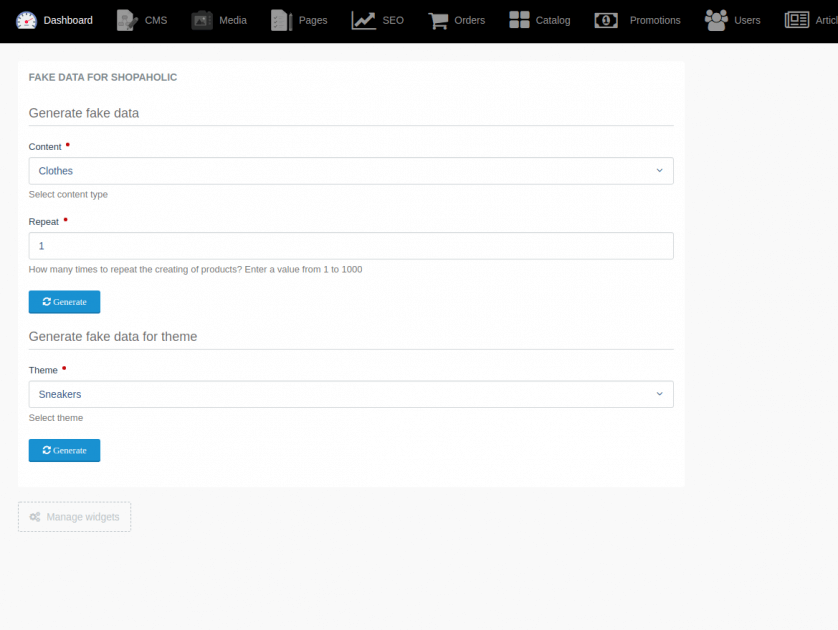This screenshot has height=630, width=838.
Task: Click the Manage widgets button
Action: [x=74, y=517]
